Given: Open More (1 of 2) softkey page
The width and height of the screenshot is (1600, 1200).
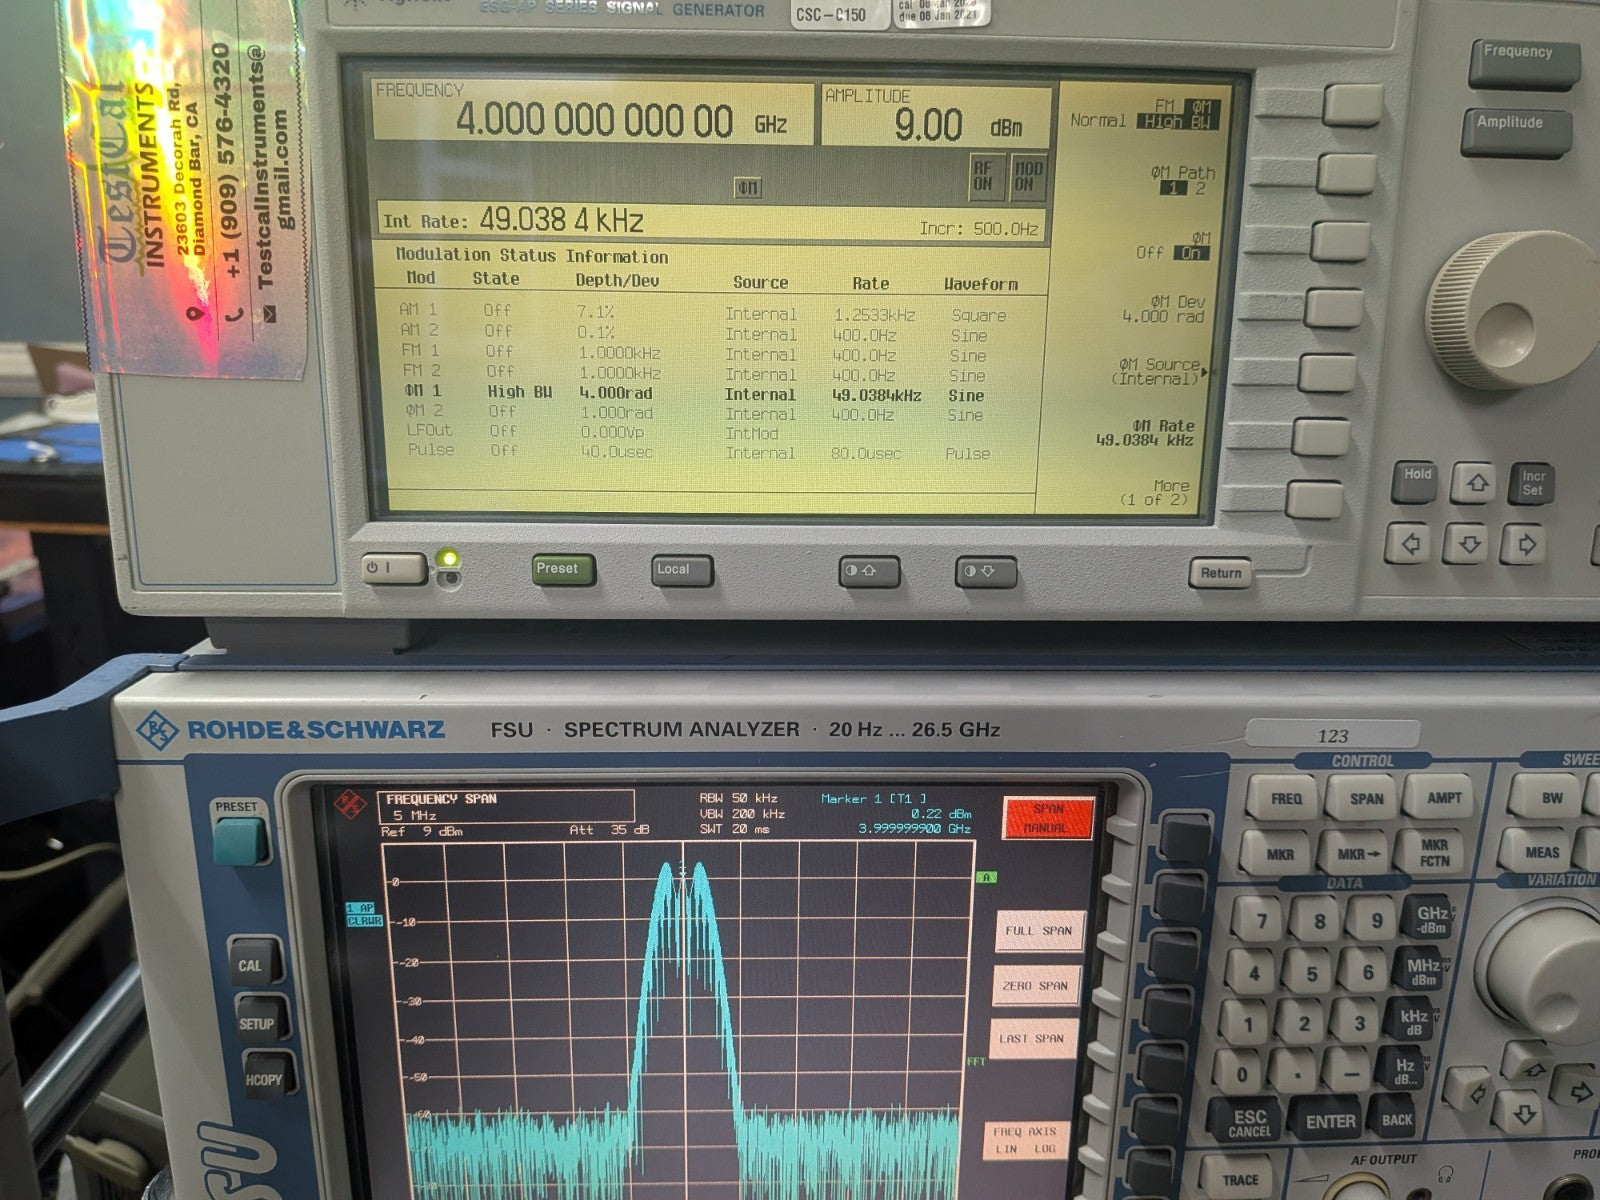Looking at the screenshot, I should (1154, 492).
